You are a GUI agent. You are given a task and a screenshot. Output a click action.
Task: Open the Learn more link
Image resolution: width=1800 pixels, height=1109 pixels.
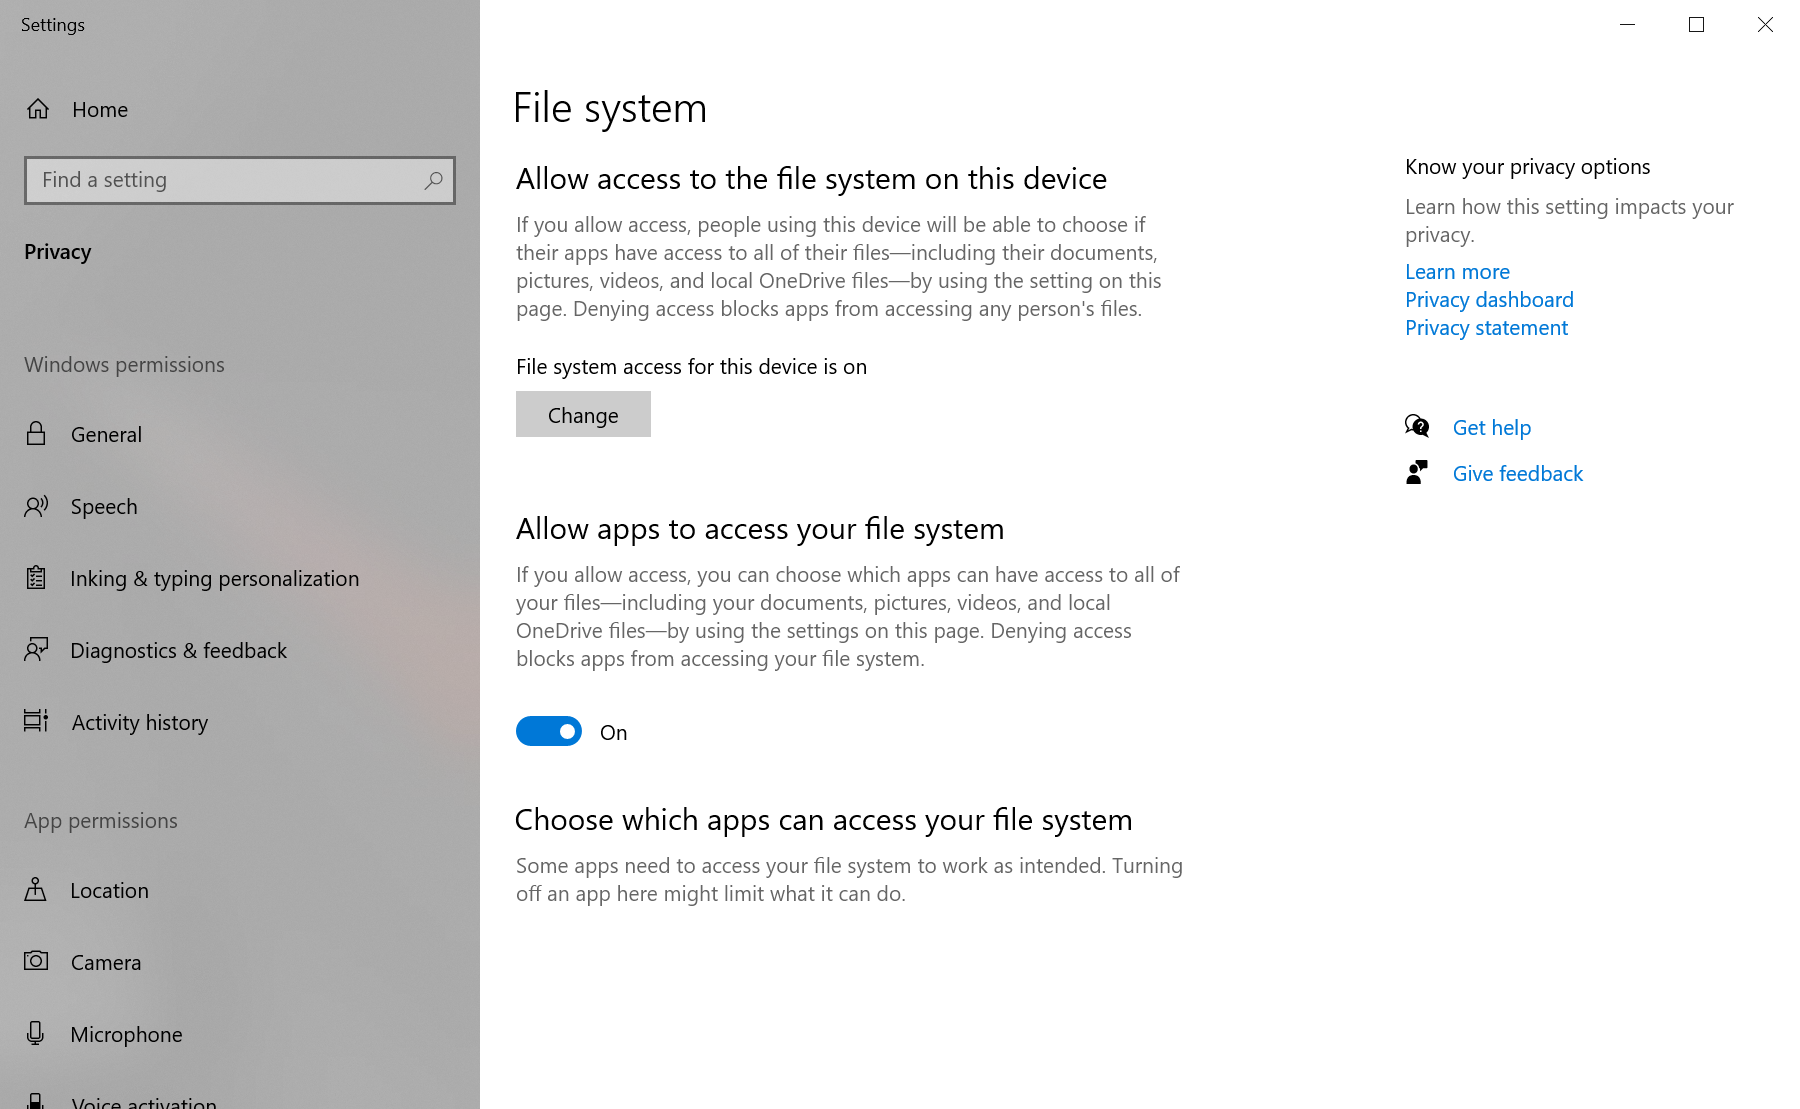(x=1457, y=271)
